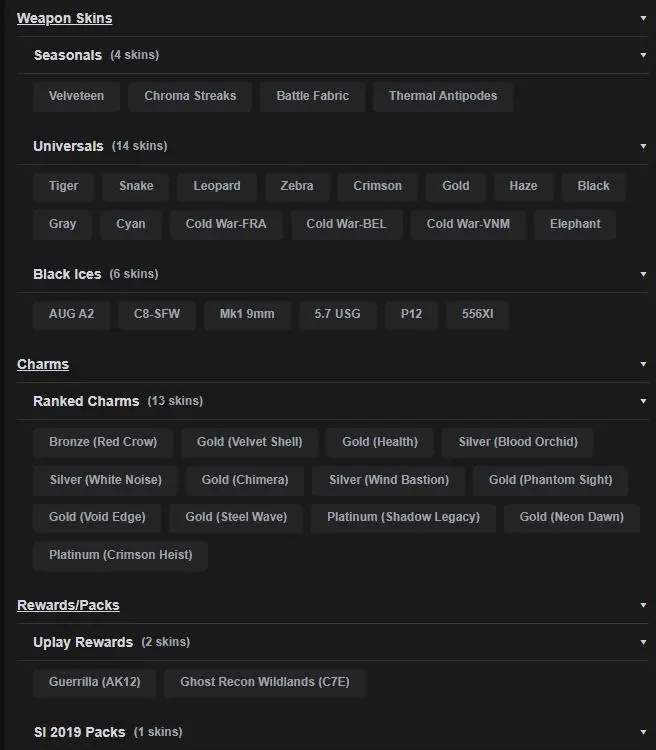656x750 pixels.
Task: Open the Charms heading link
Action: [x=43, y=364]
